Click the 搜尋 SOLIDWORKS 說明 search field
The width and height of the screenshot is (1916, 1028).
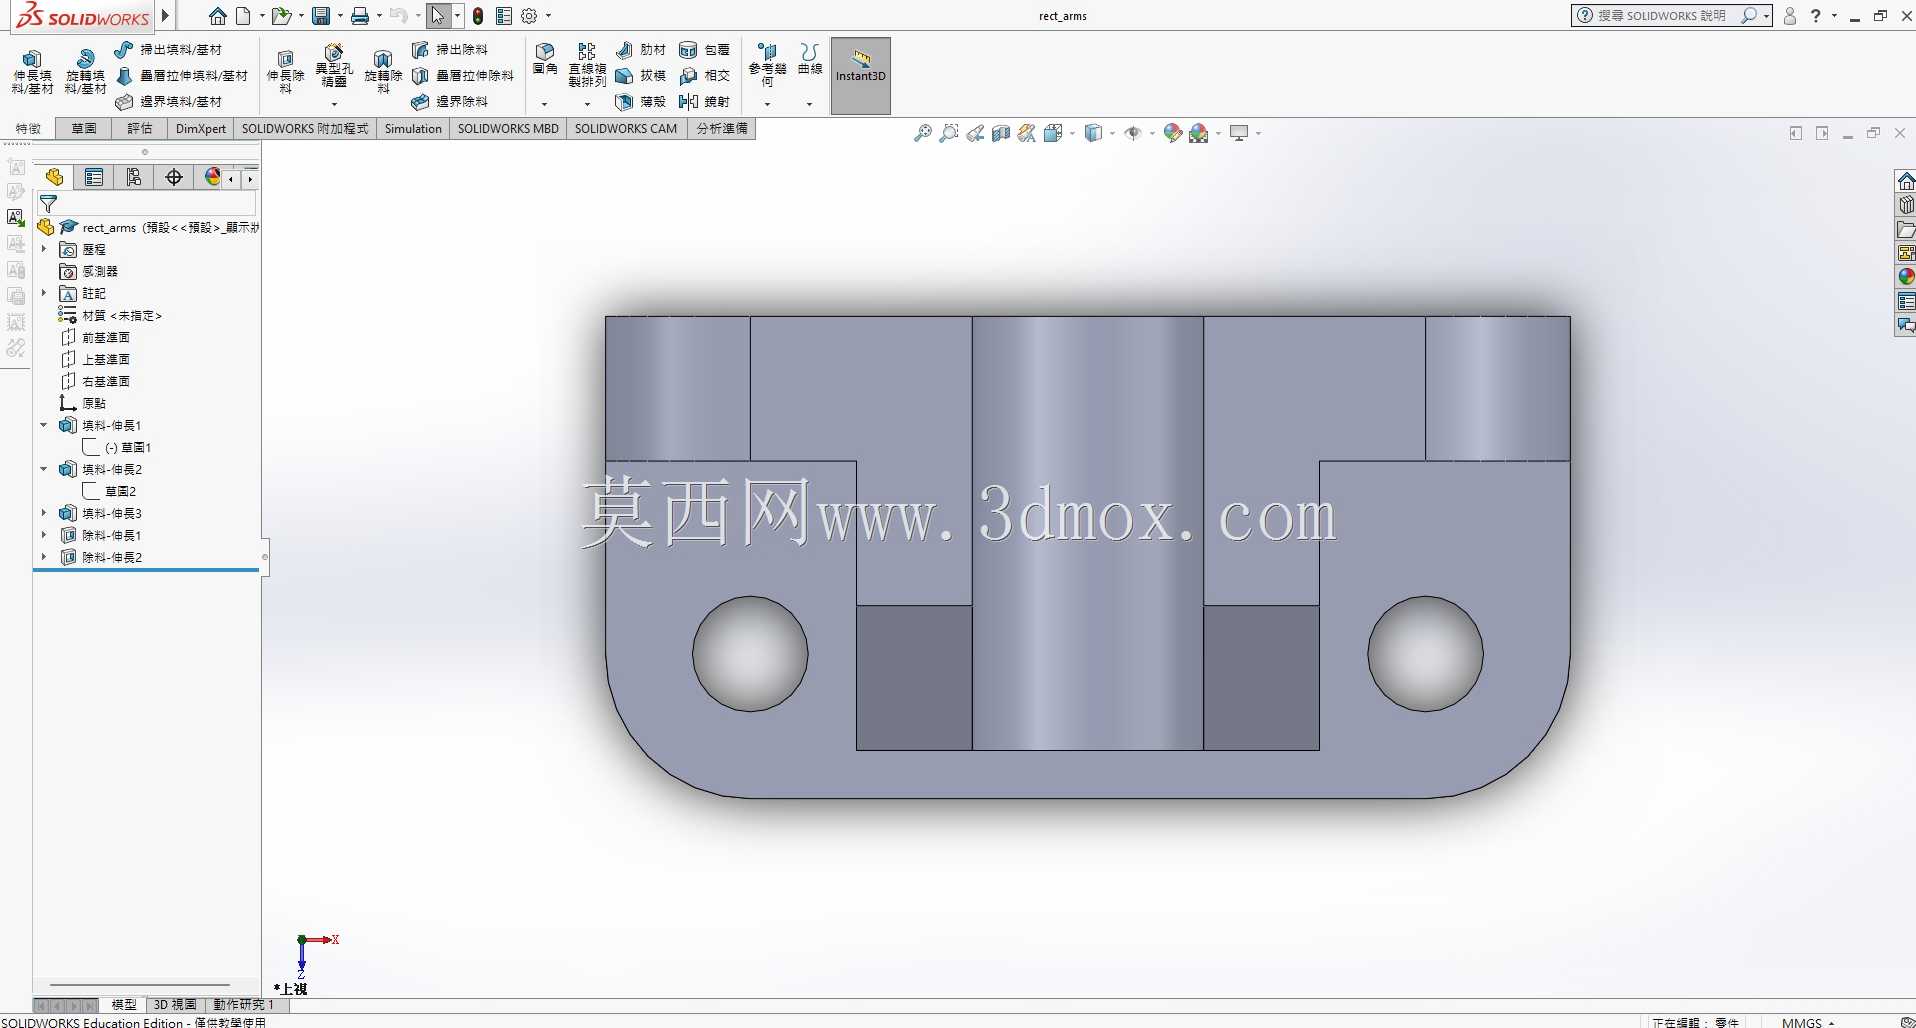pos(1662,16)
